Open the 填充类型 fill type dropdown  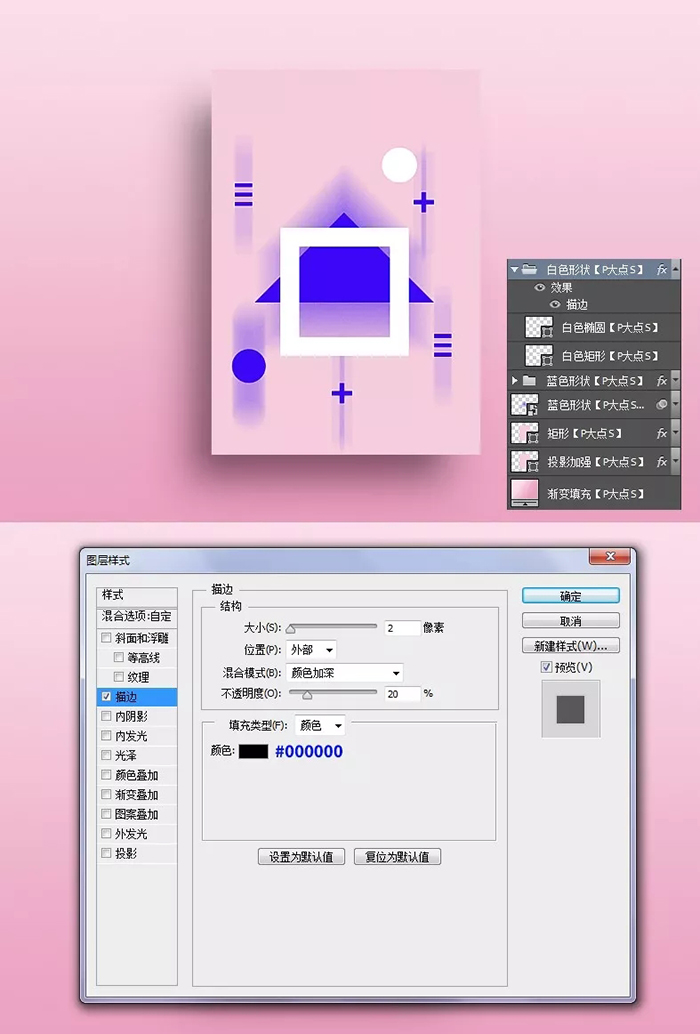point(320,725)
